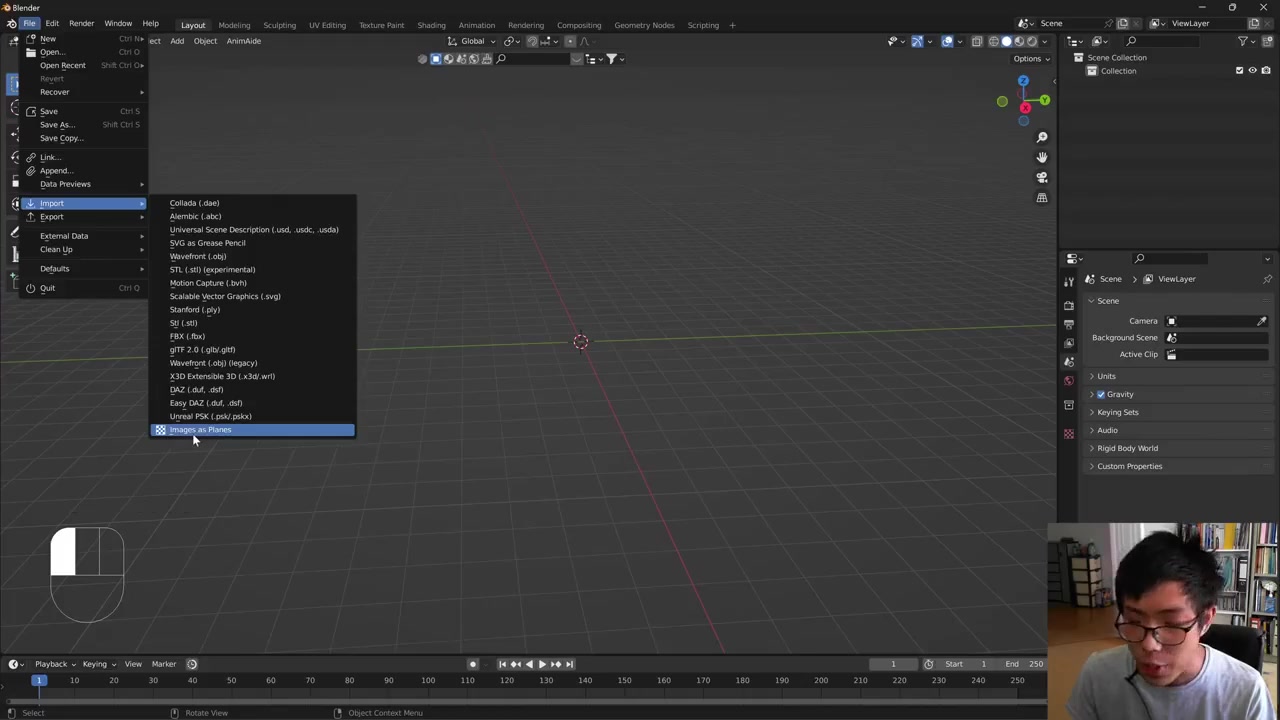Choose Images as Planes import option
This screenshot has width=1280, height=720.
[200, 430]
